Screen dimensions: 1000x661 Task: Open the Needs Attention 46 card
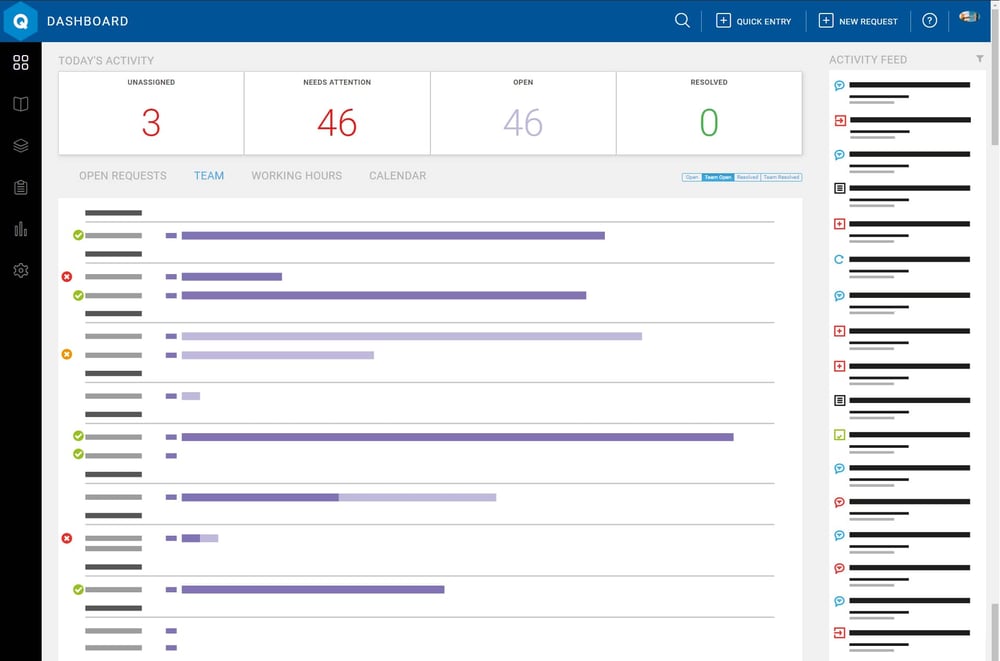pyautogui.click(x=337, y=113)
